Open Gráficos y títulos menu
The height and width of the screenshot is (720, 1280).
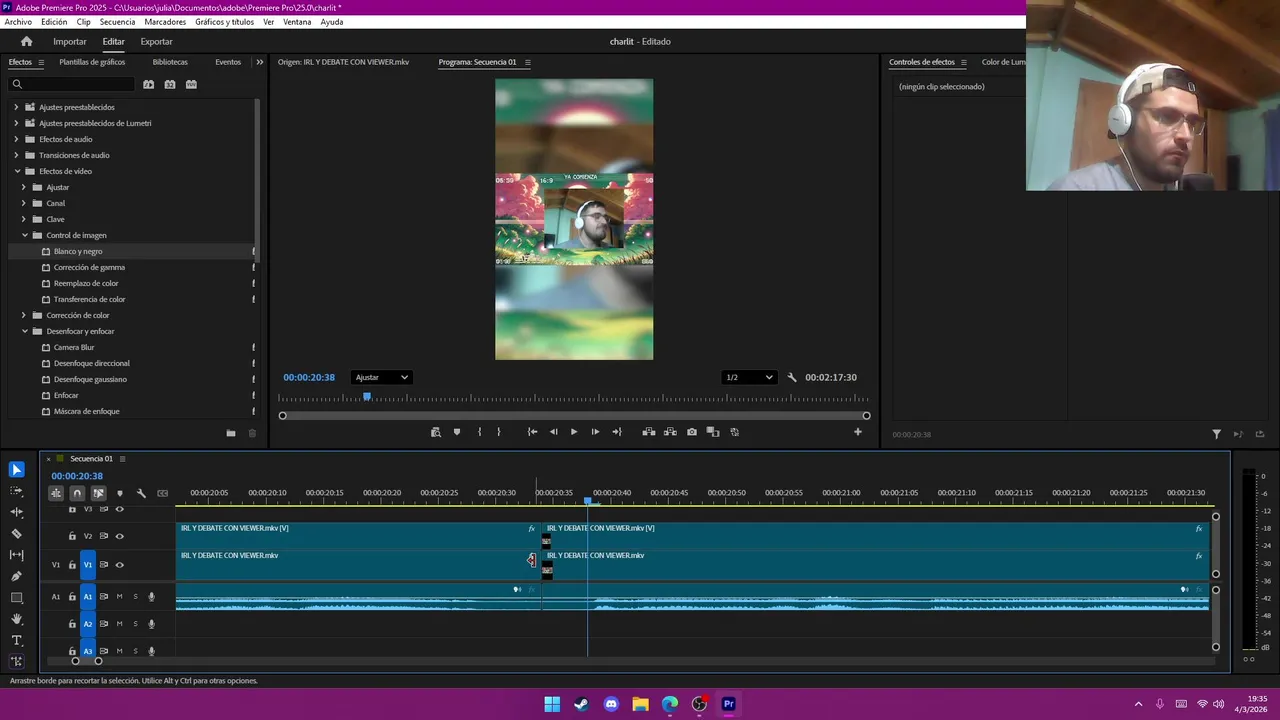(224, 22)
